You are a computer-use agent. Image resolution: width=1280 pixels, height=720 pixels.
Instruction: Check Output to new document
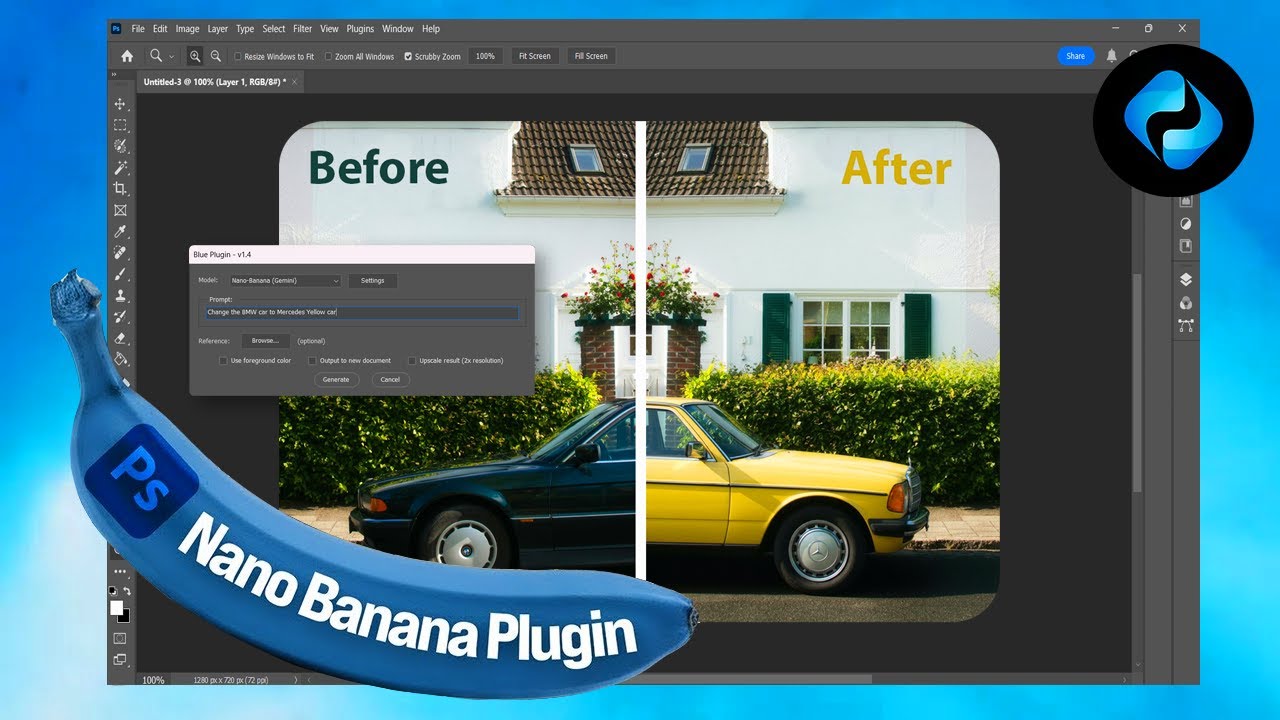(x=312, y=361)
